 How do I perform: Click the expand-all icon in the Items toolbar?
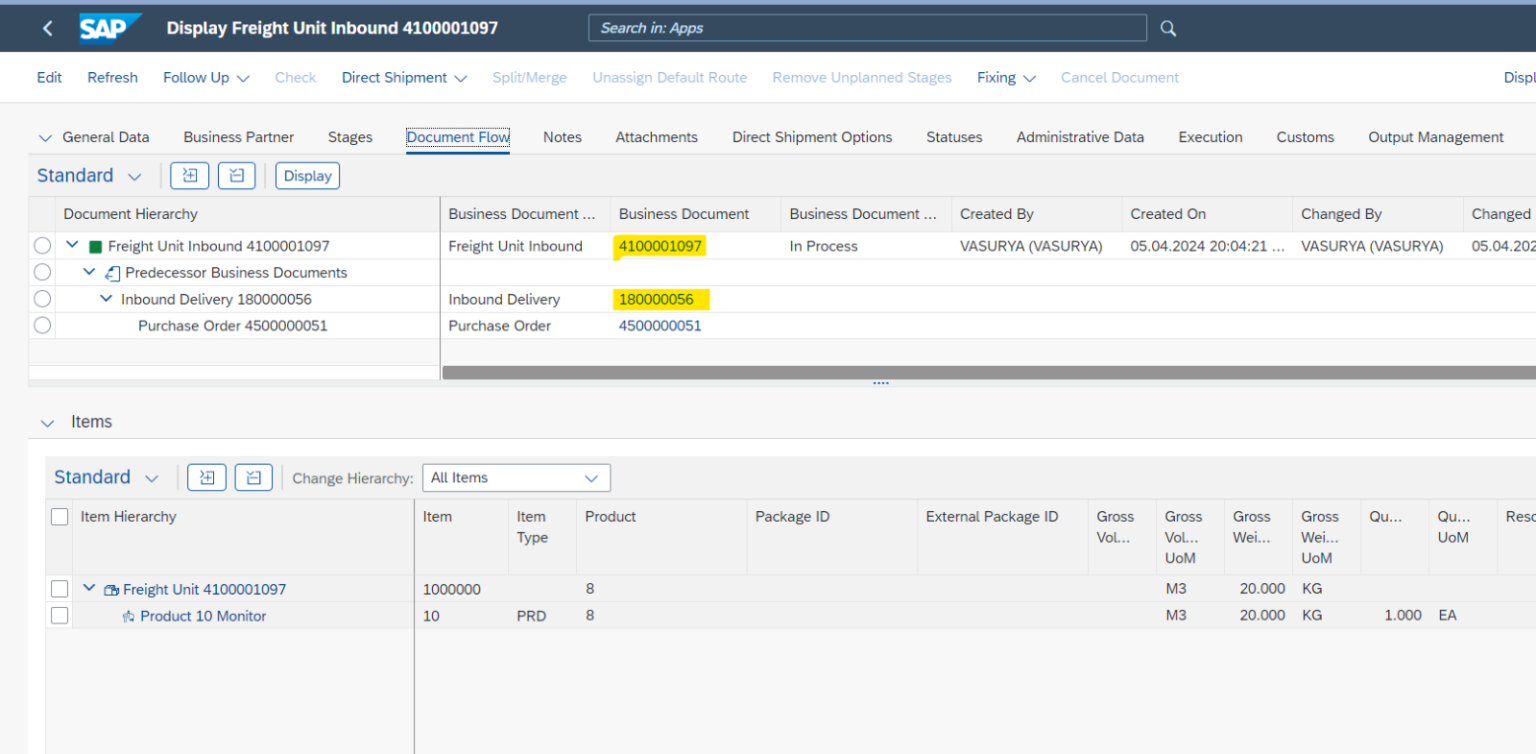click(207, 477)
